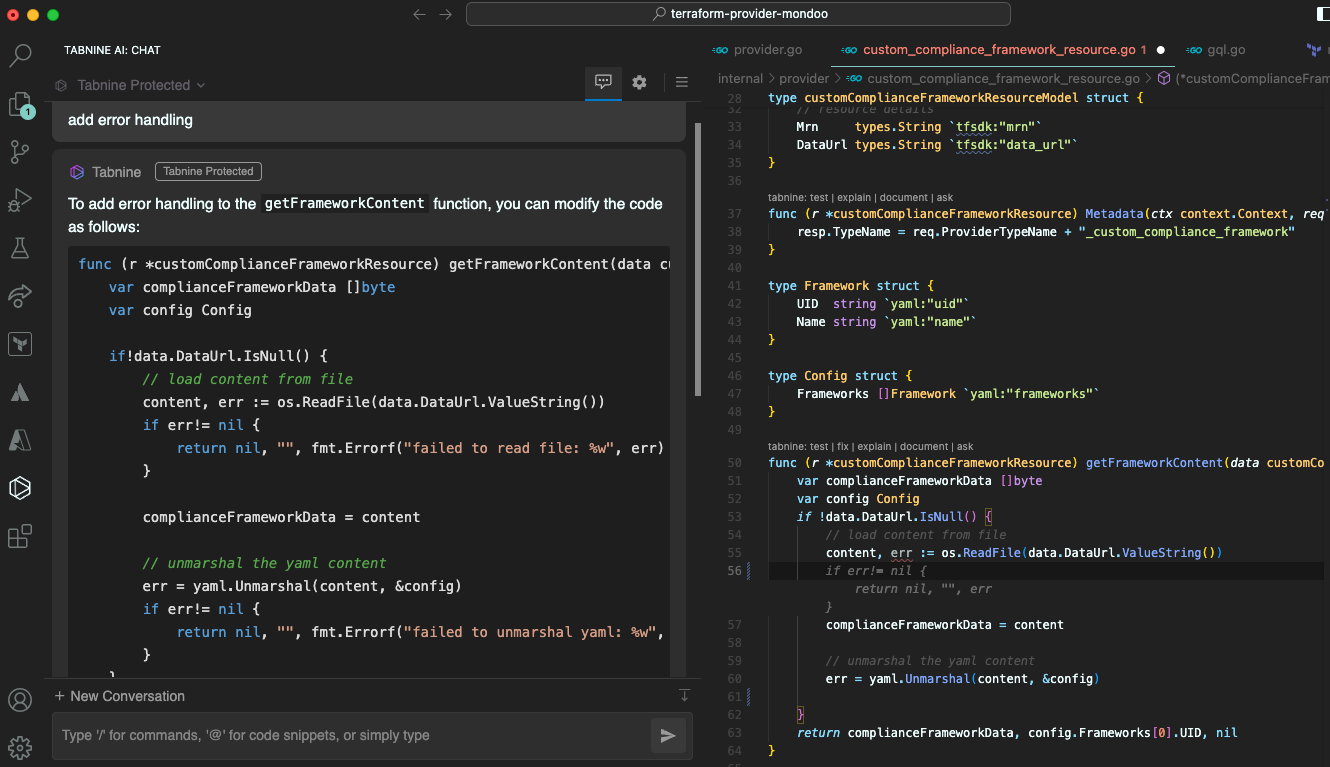Expand the internal breadcrumb segment
Image resolution: width=1330 pixels, height=767 pixels.
pyautogui.click(x=740, y=78)
